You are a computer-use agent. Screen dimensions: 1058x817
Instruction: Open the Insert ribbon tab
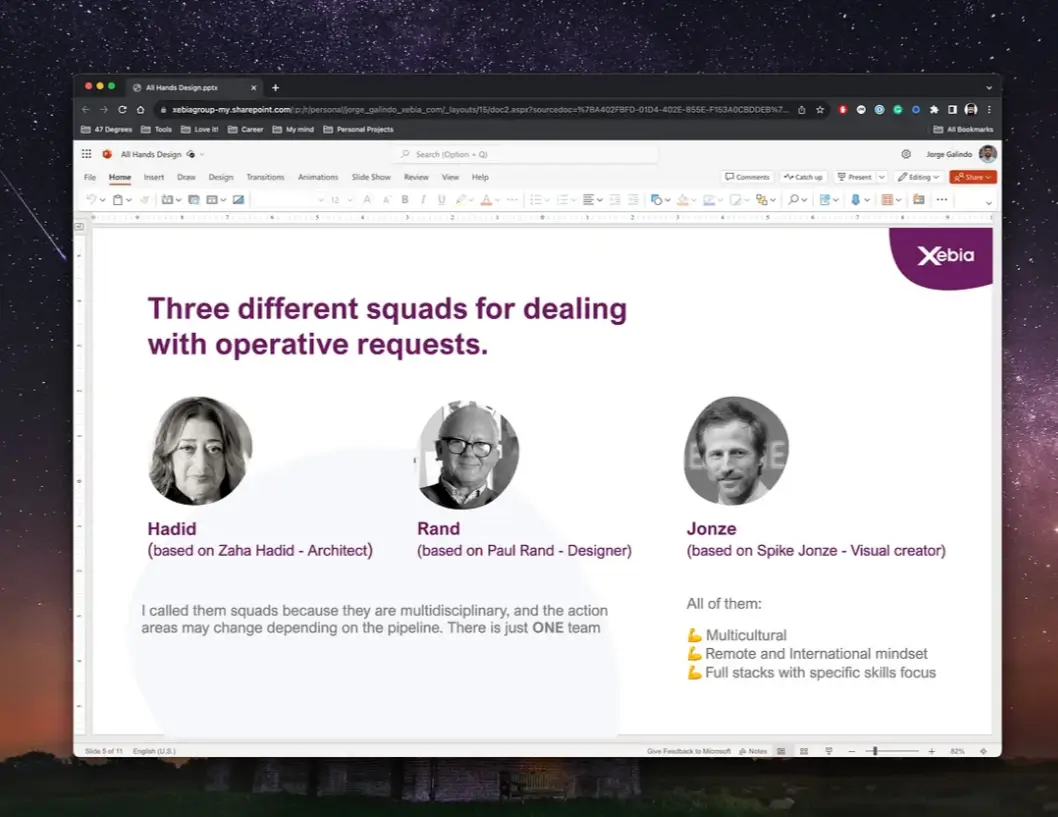(x=154, y=177)
